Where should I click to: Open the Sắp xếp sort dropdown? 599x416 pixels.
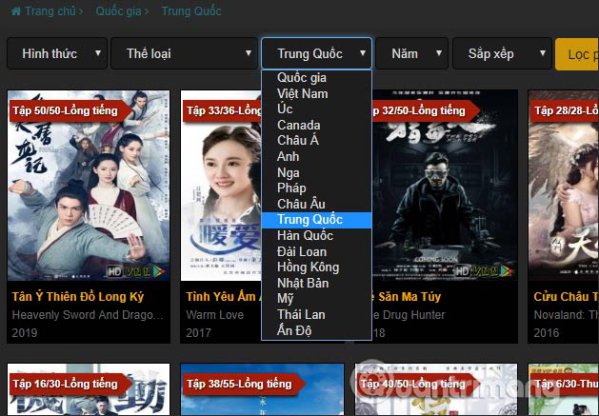pos(502,53)
